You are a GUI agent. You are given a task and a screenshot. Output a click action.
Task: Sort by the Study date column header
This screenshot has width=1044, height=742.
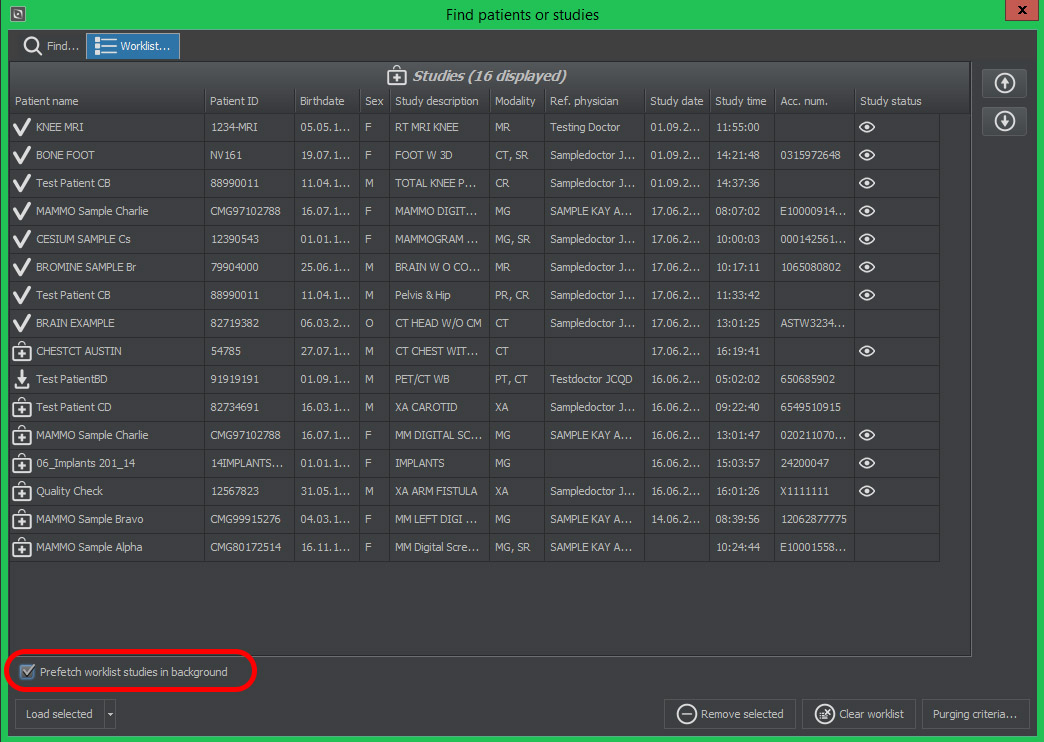pos(676,101)
